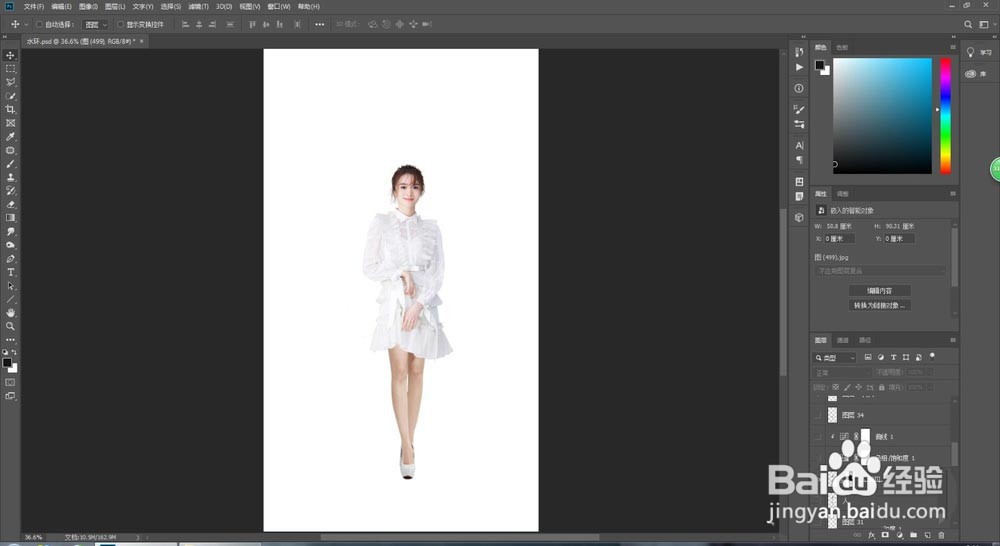
Task: Select the Hand tool
Action: (10, 313)
